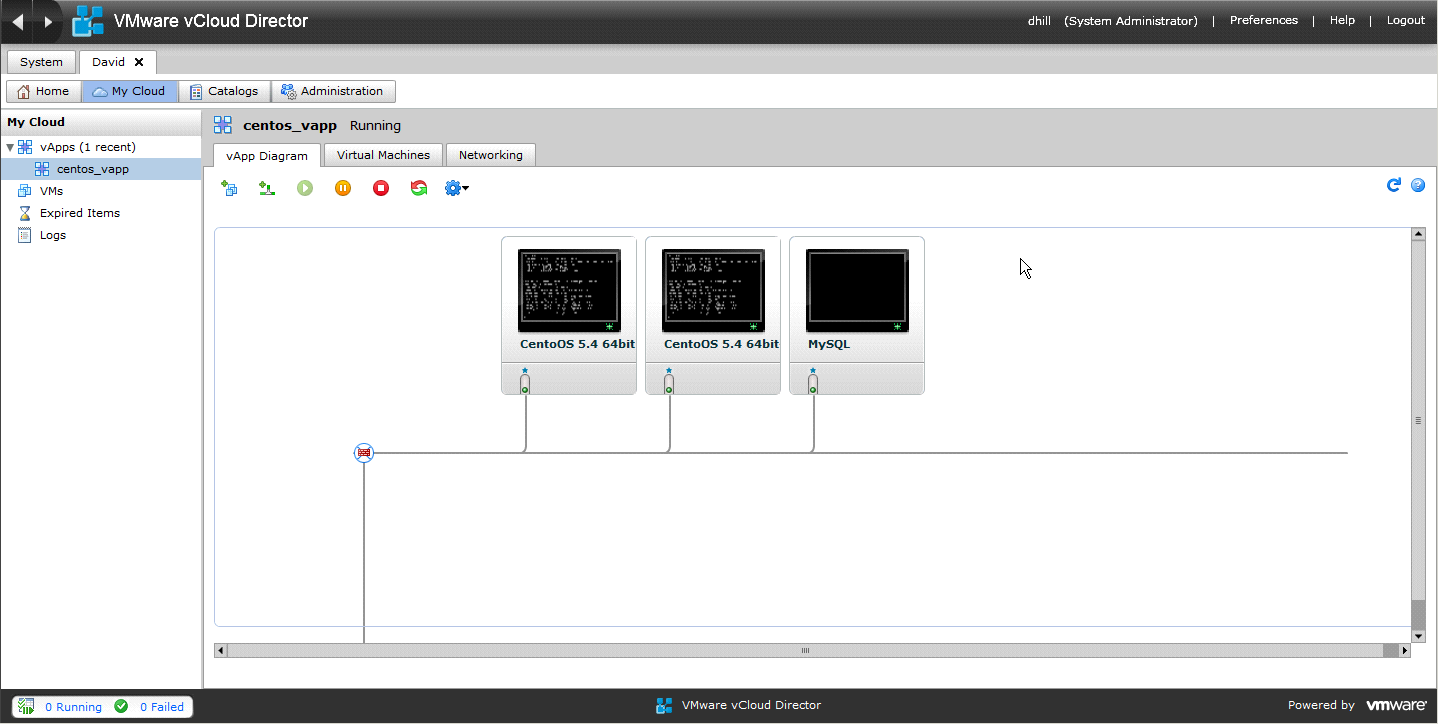The width and height of the screenshot is (1439, 724).
Task: Reset the vApp using the red-green arrows icon
Action: click(419, 188)
